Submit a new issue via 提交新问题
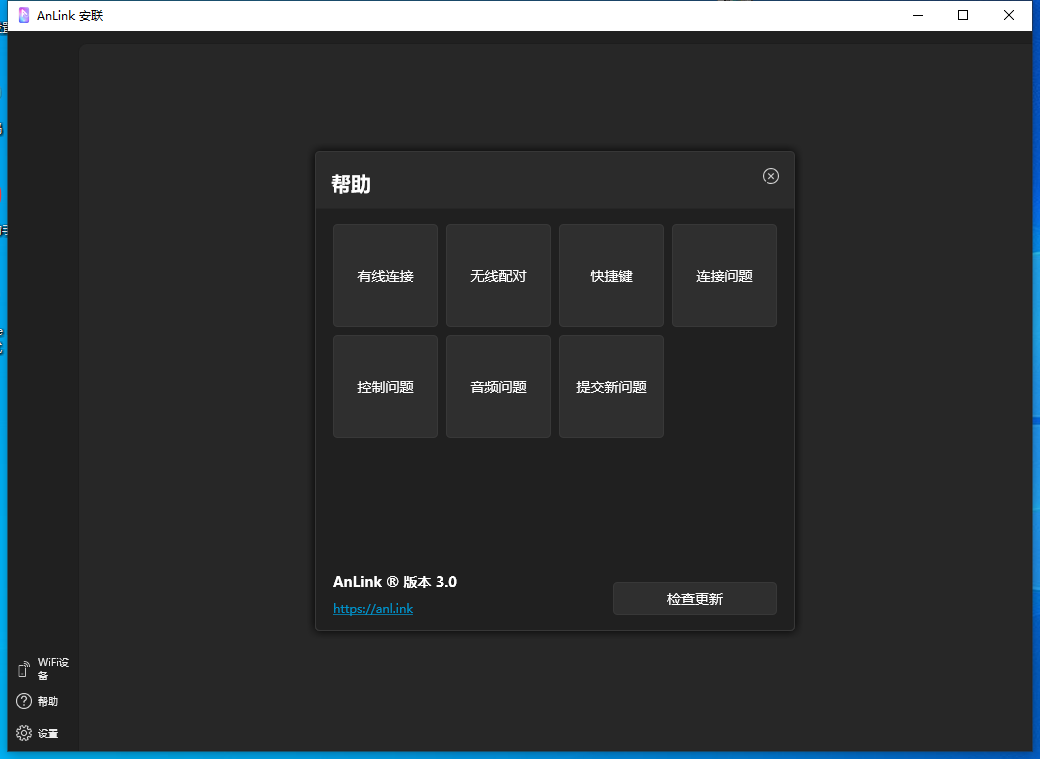The height and width of the screenshot is (759, 1040). pos(611,387)
